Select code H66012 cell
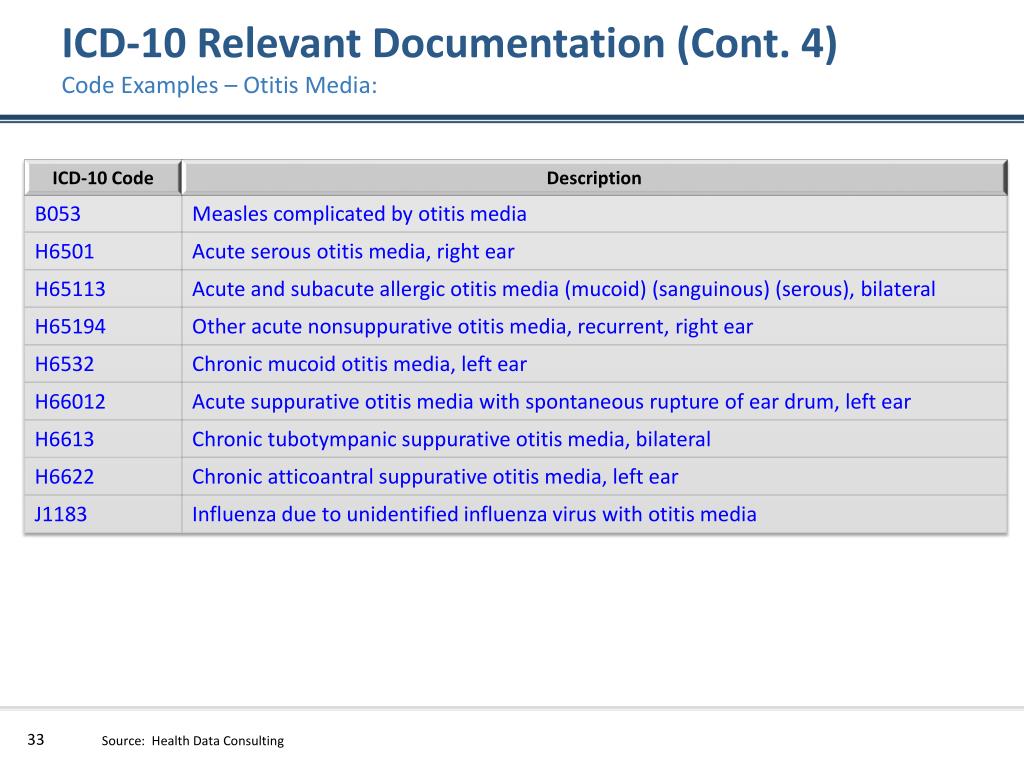This screenshot has width=1024, height=768. (x=103, y=402)
